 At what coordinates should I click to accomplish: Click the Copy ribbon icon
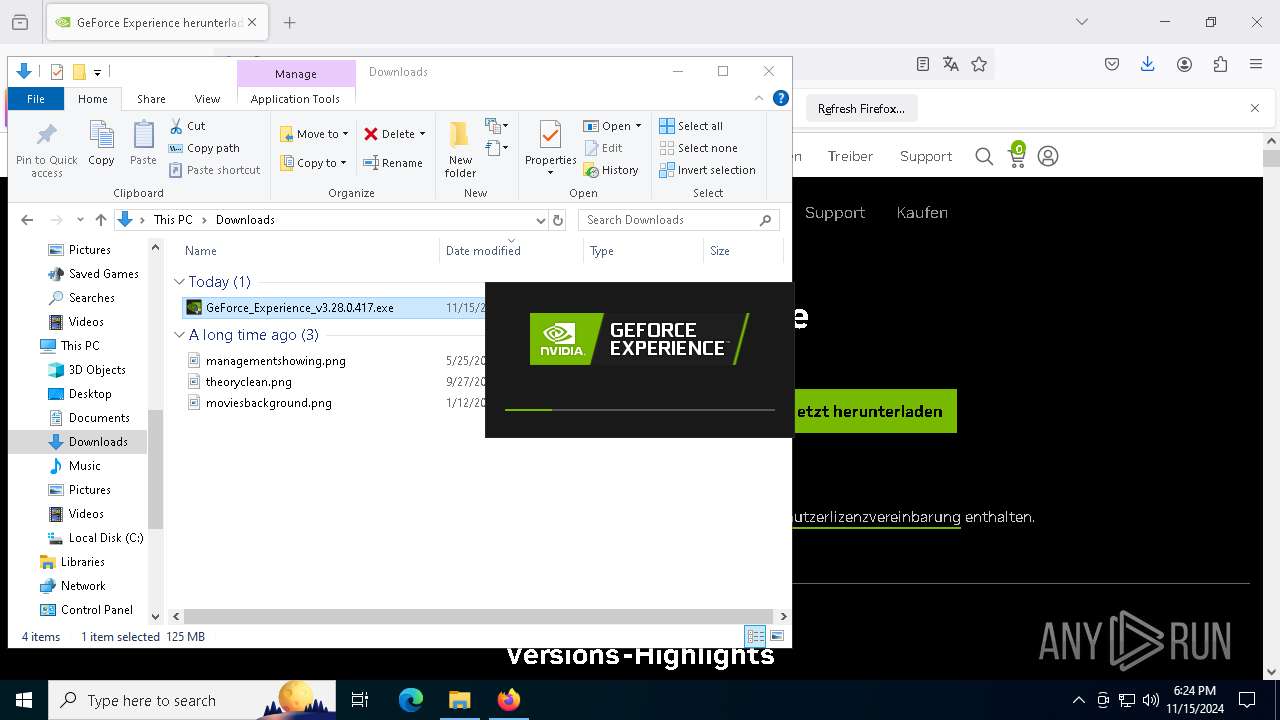click(x=101, y=144)
